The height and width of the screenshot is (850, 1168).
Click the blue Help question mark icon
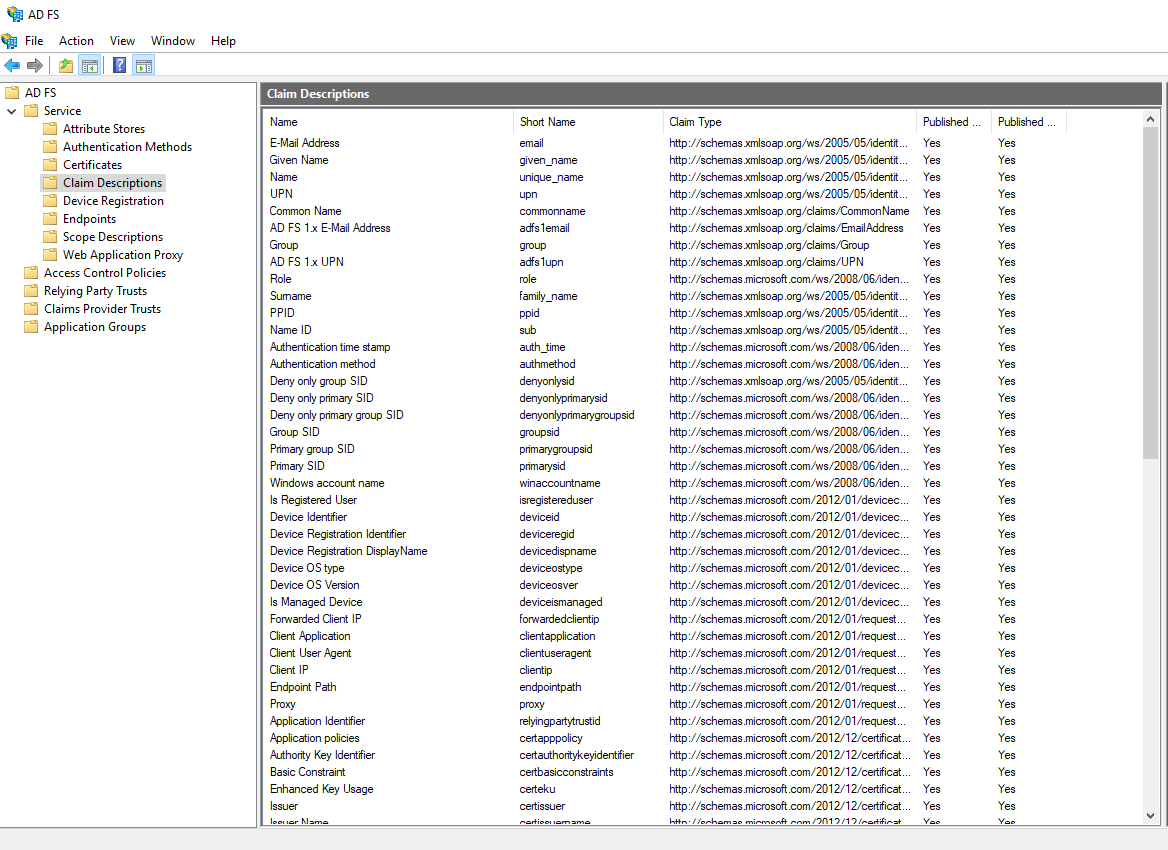[x=120, y=66]
